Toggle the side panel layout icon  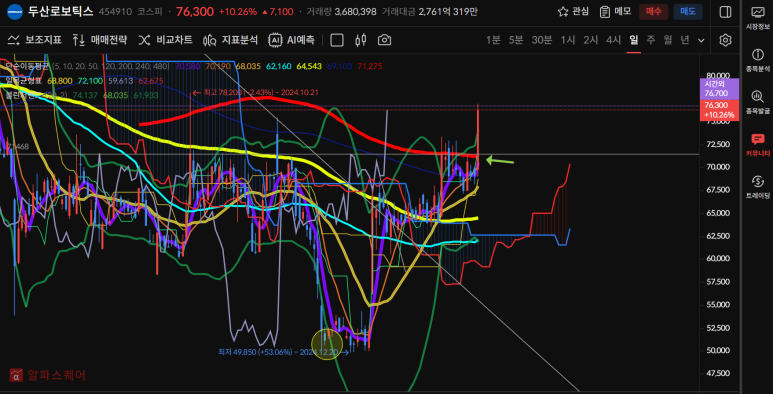[x=725, y=12]
